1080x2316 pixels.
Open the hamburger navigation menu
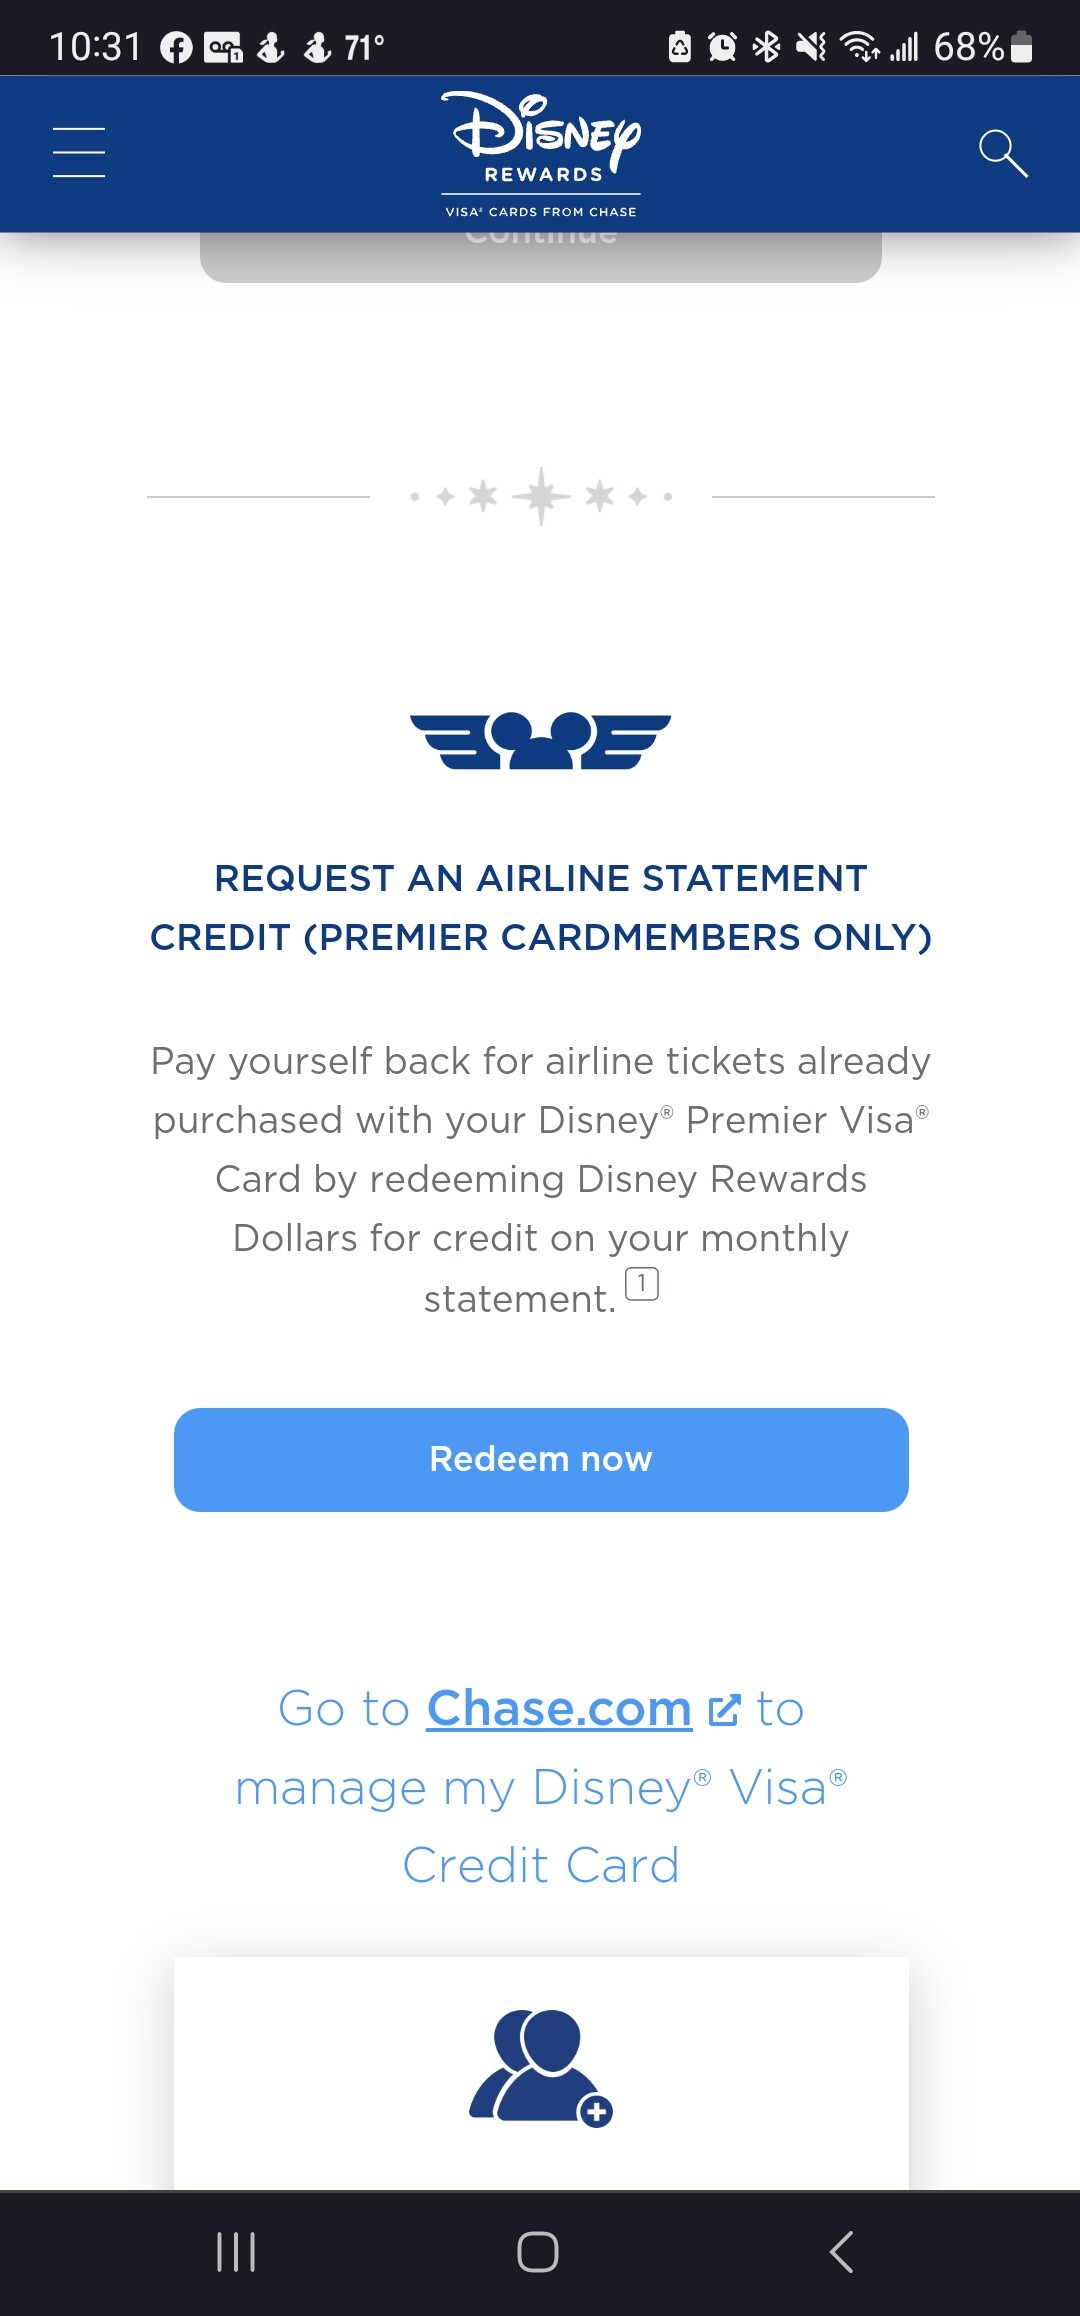pos(79,153)
